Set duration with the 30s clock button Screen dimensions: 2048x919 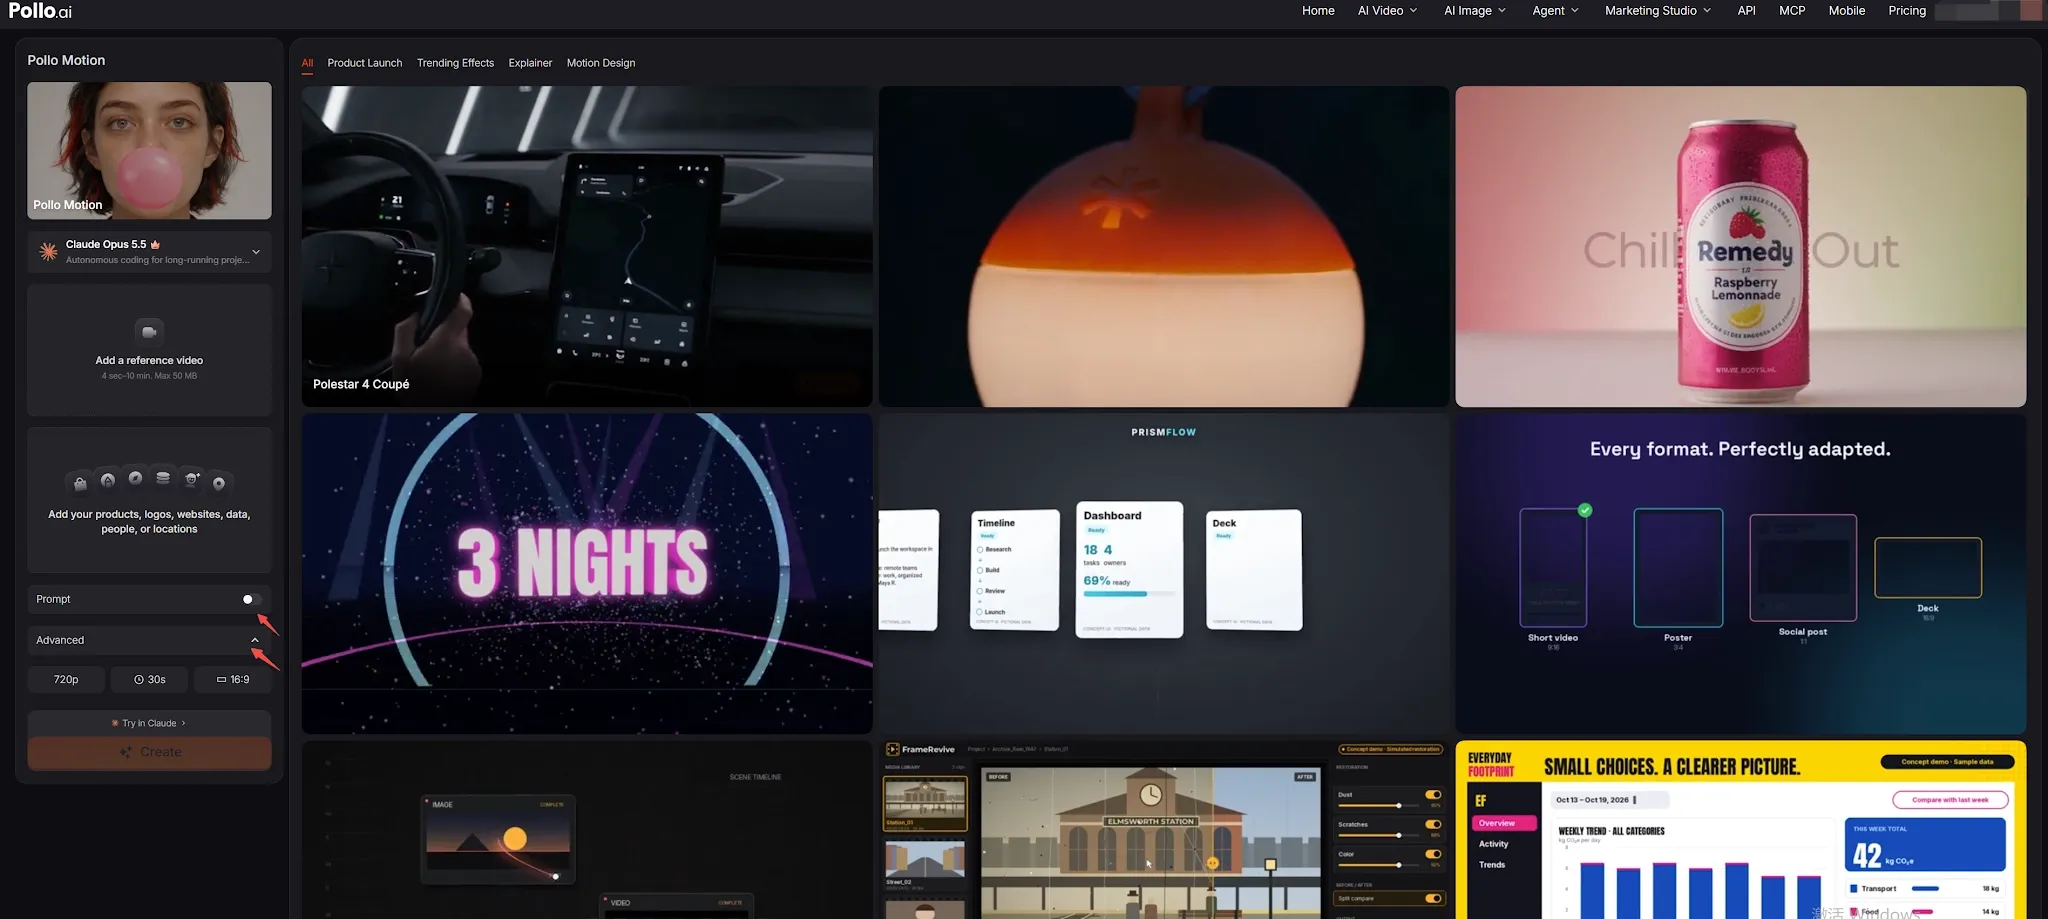click(x=150, y=679)
